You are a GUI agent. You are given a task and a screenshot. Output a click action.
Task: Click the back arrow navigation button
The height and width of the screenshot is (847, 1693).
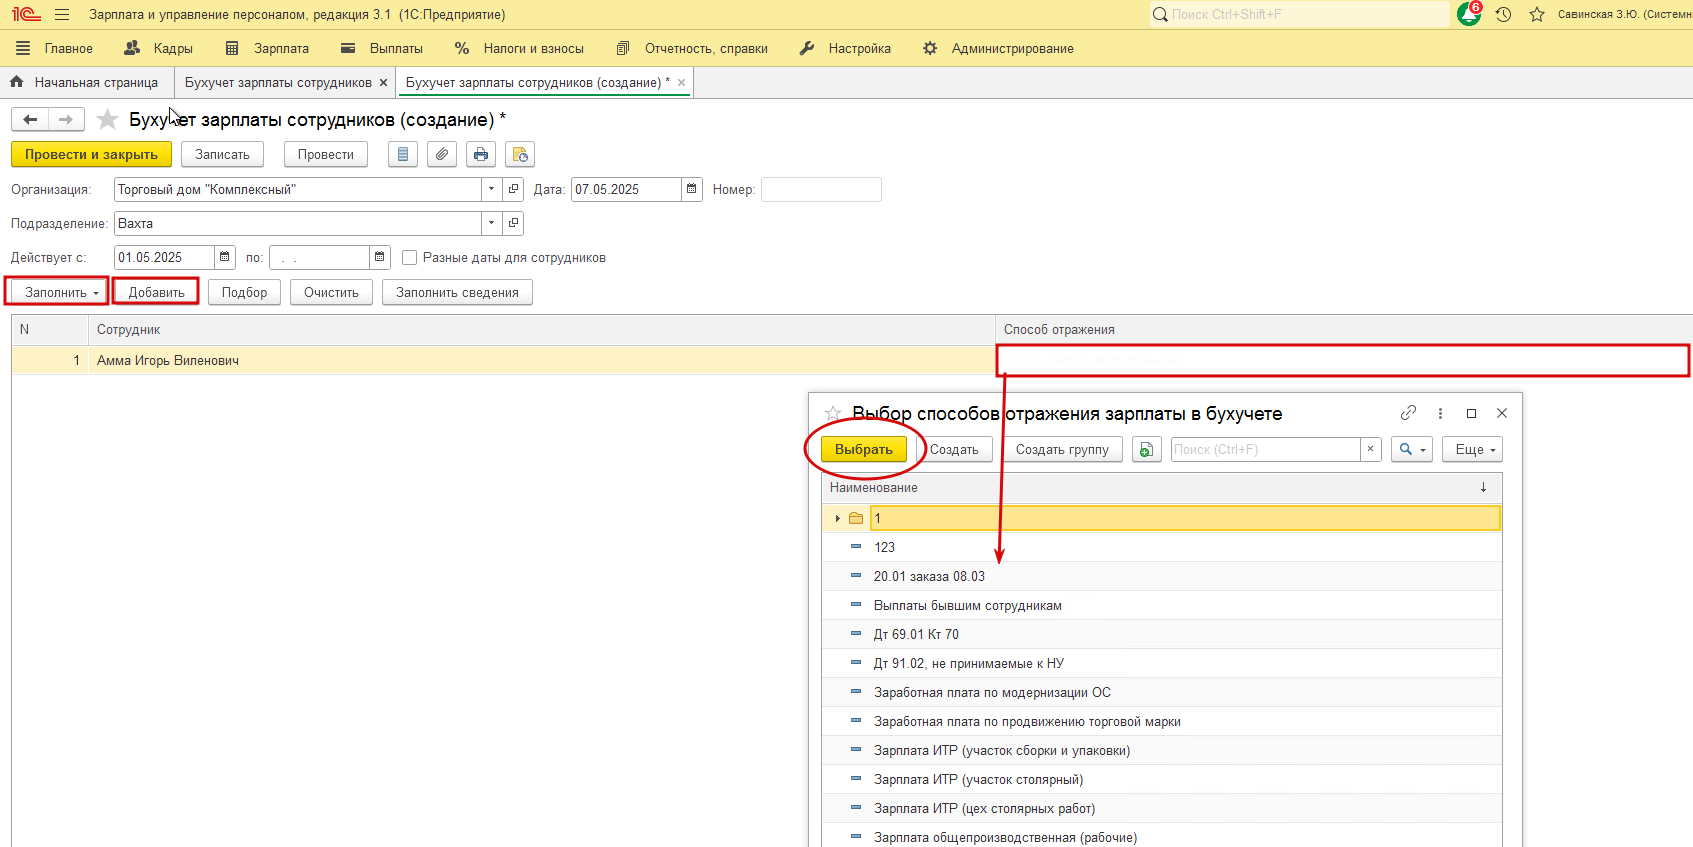[30, 120]
